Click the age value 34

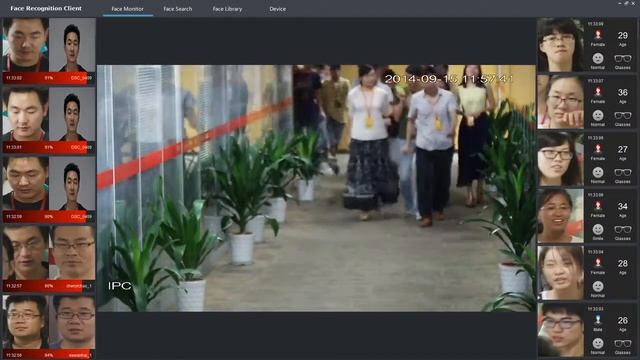click(622, 207)
